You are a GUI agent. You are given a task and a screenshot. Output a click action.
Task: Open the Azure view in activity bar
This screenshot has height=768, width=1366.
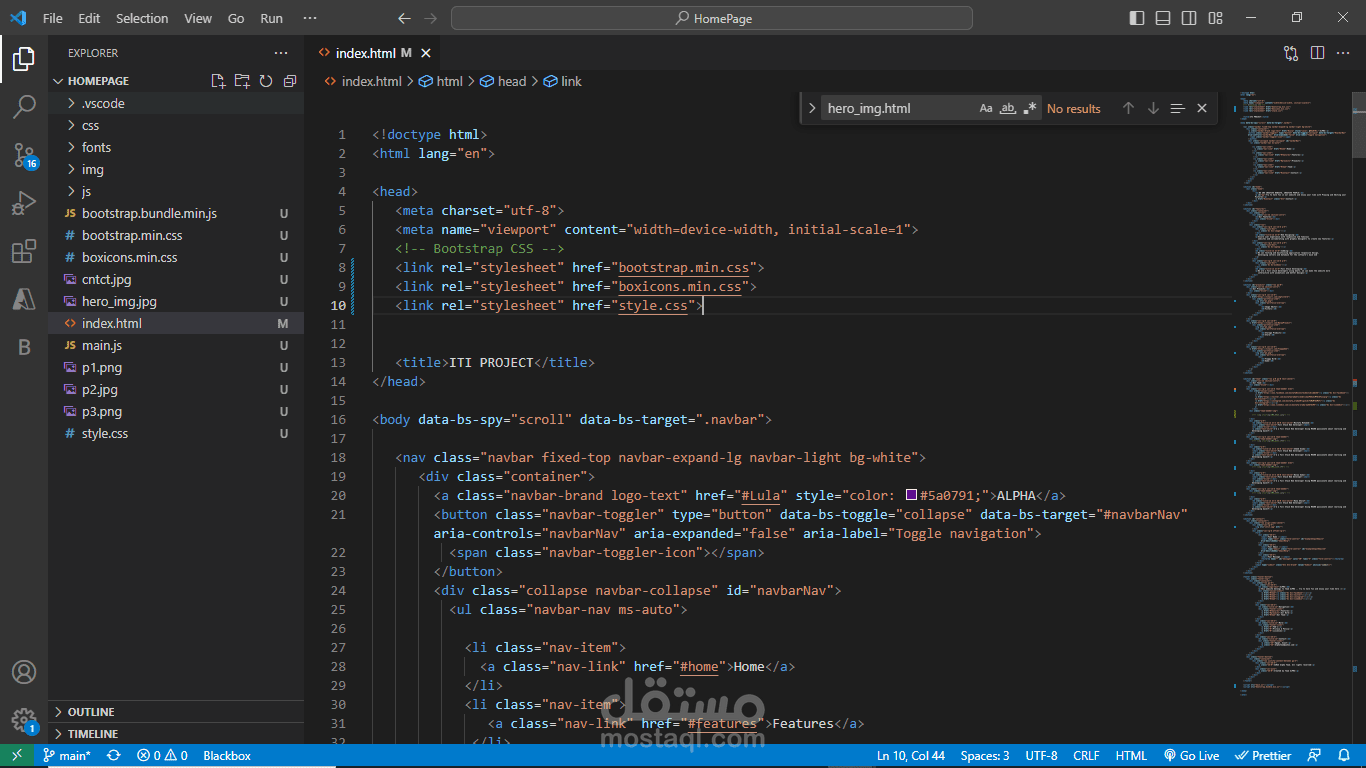pos(24,299)
